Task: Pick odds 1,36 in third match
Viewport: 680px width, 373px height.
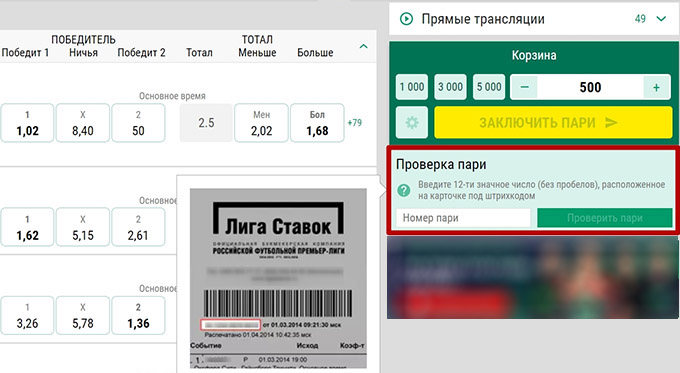Action: 138,315
